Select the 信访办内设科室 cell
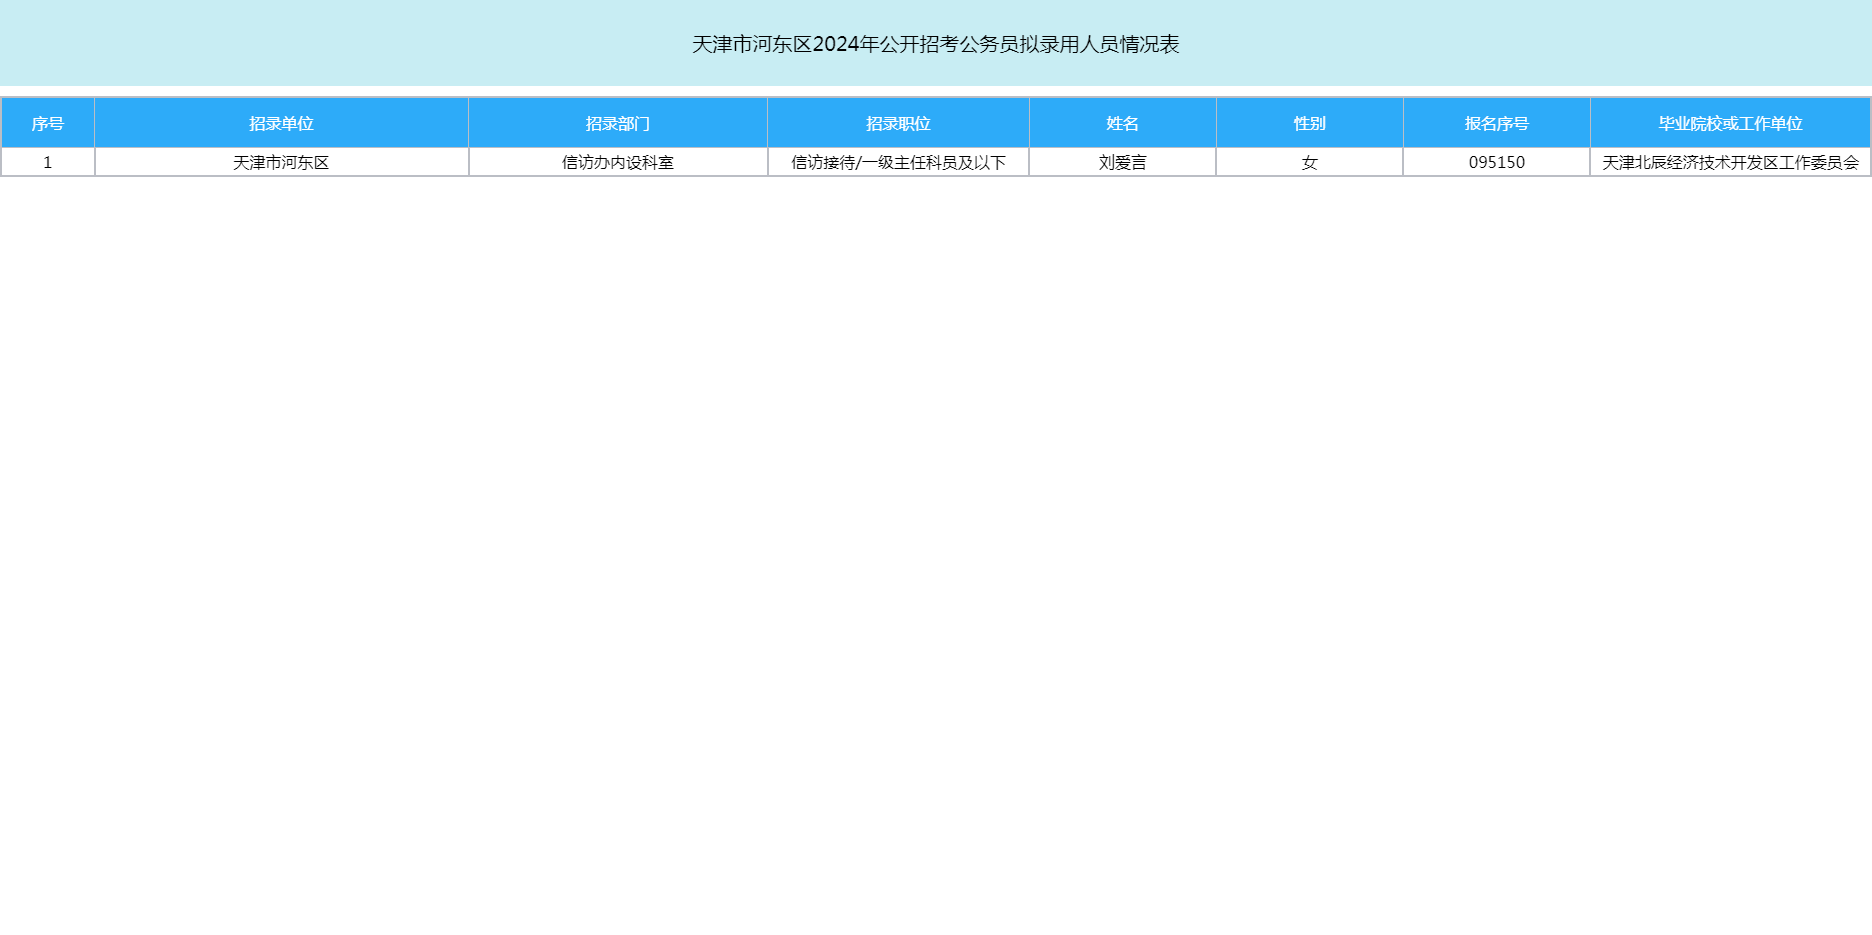Viewport: 1872px width, 935px height. click(618, 162)
